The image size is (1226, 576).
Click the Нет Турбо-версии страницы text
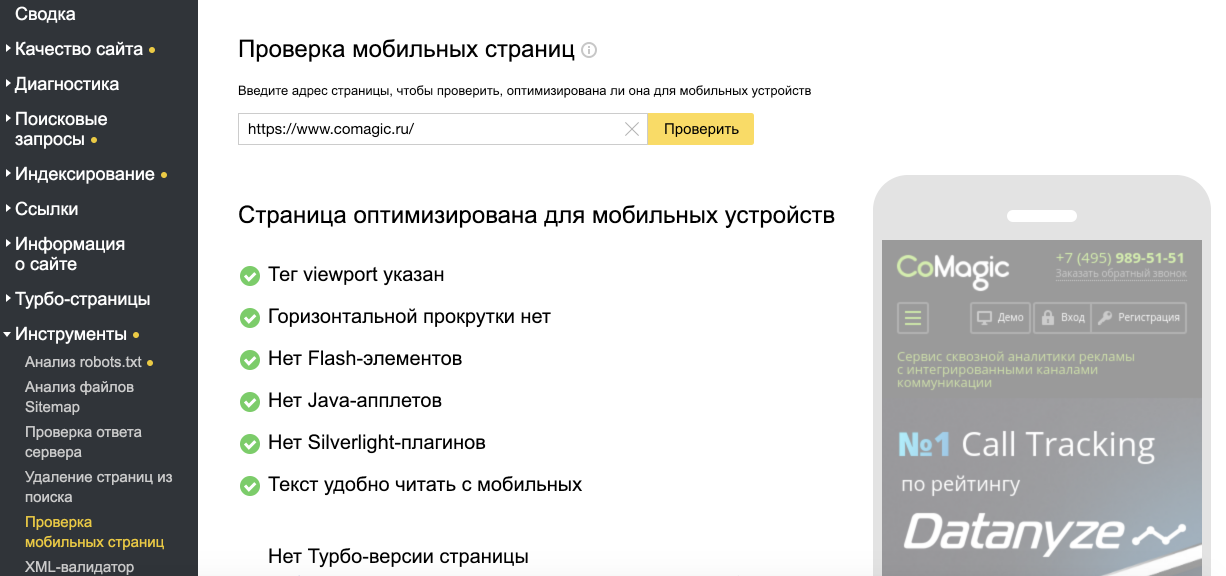click(x=398, y=557)
